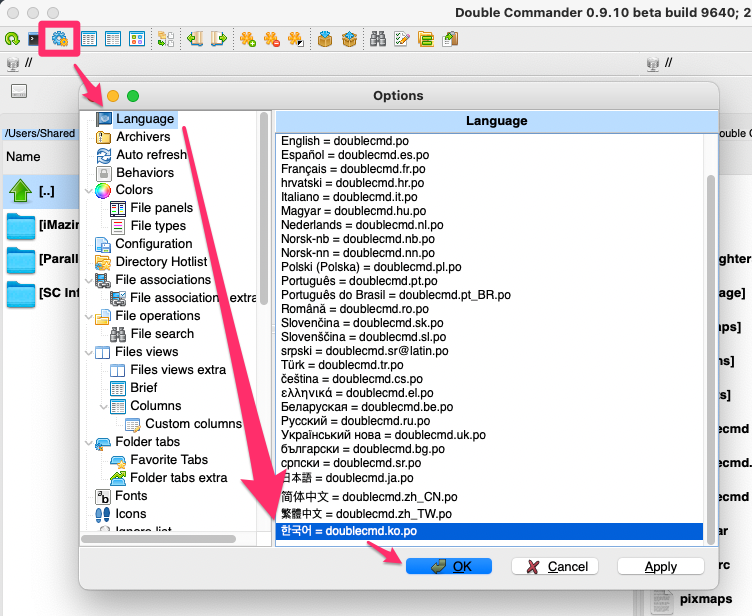
Task: Click language list vertical scrollbar
Action: 711,360
